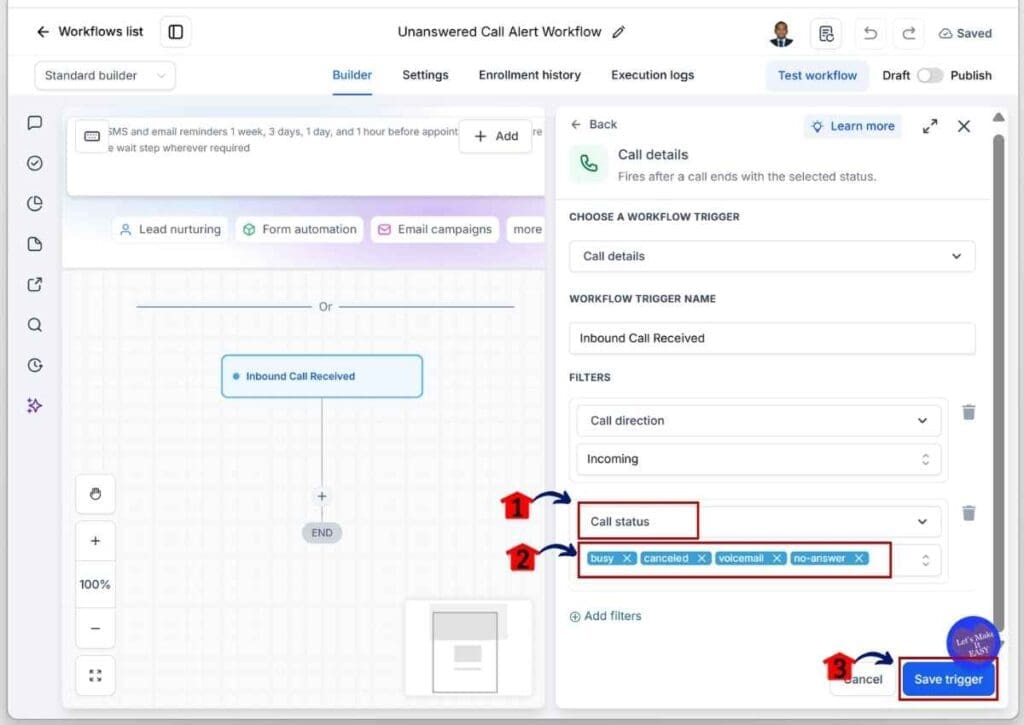Viewport: 1024px width, 725px height.
Task: Remove the voicemail status tag
Action: pos(776,558)
